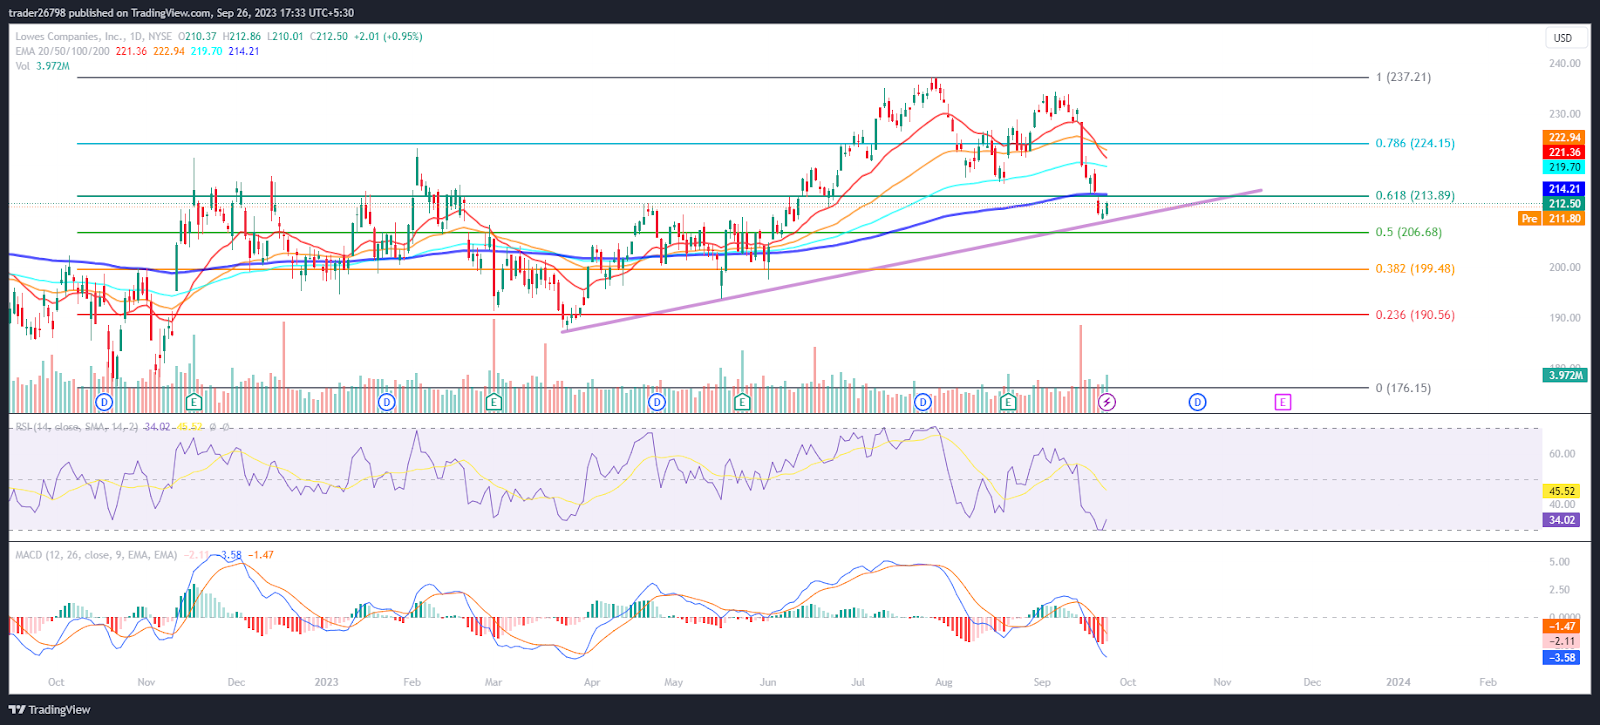
Task: Click the dividend marker in late July 2023
Action: pyautogui.click(x=923, y=402)
